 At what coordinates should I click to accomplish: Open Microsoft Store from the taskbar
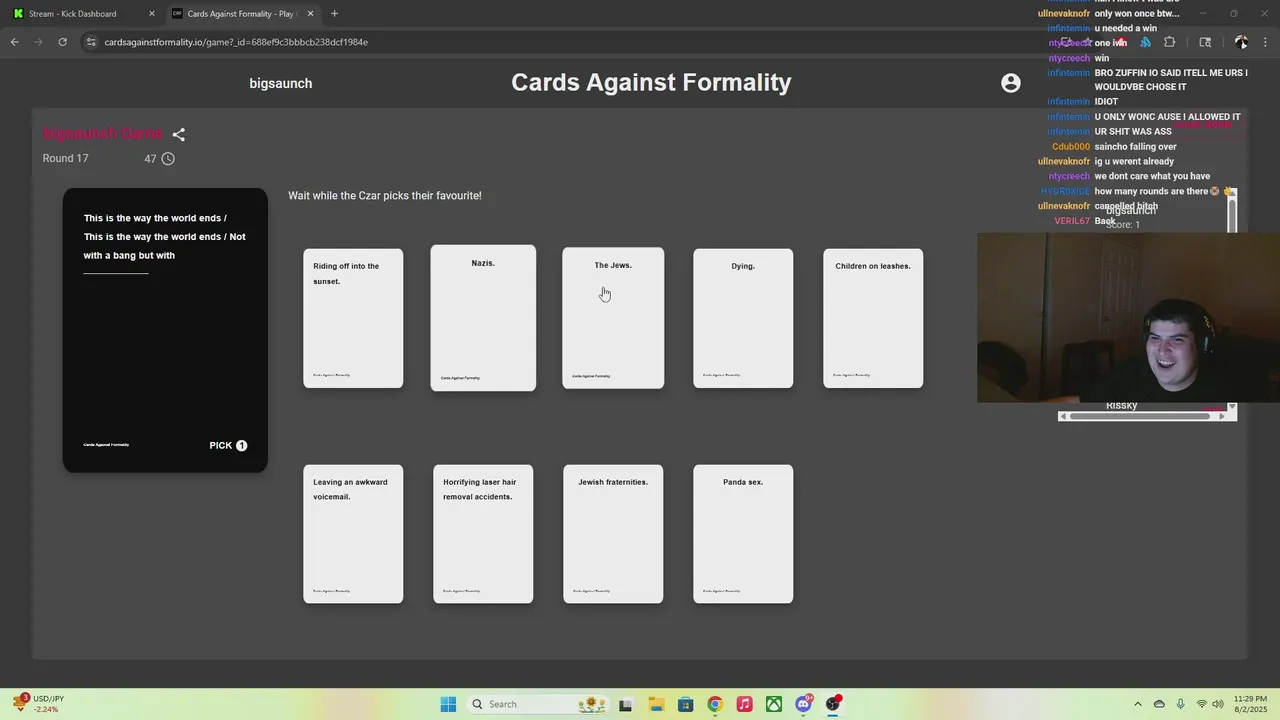[685, 704]
